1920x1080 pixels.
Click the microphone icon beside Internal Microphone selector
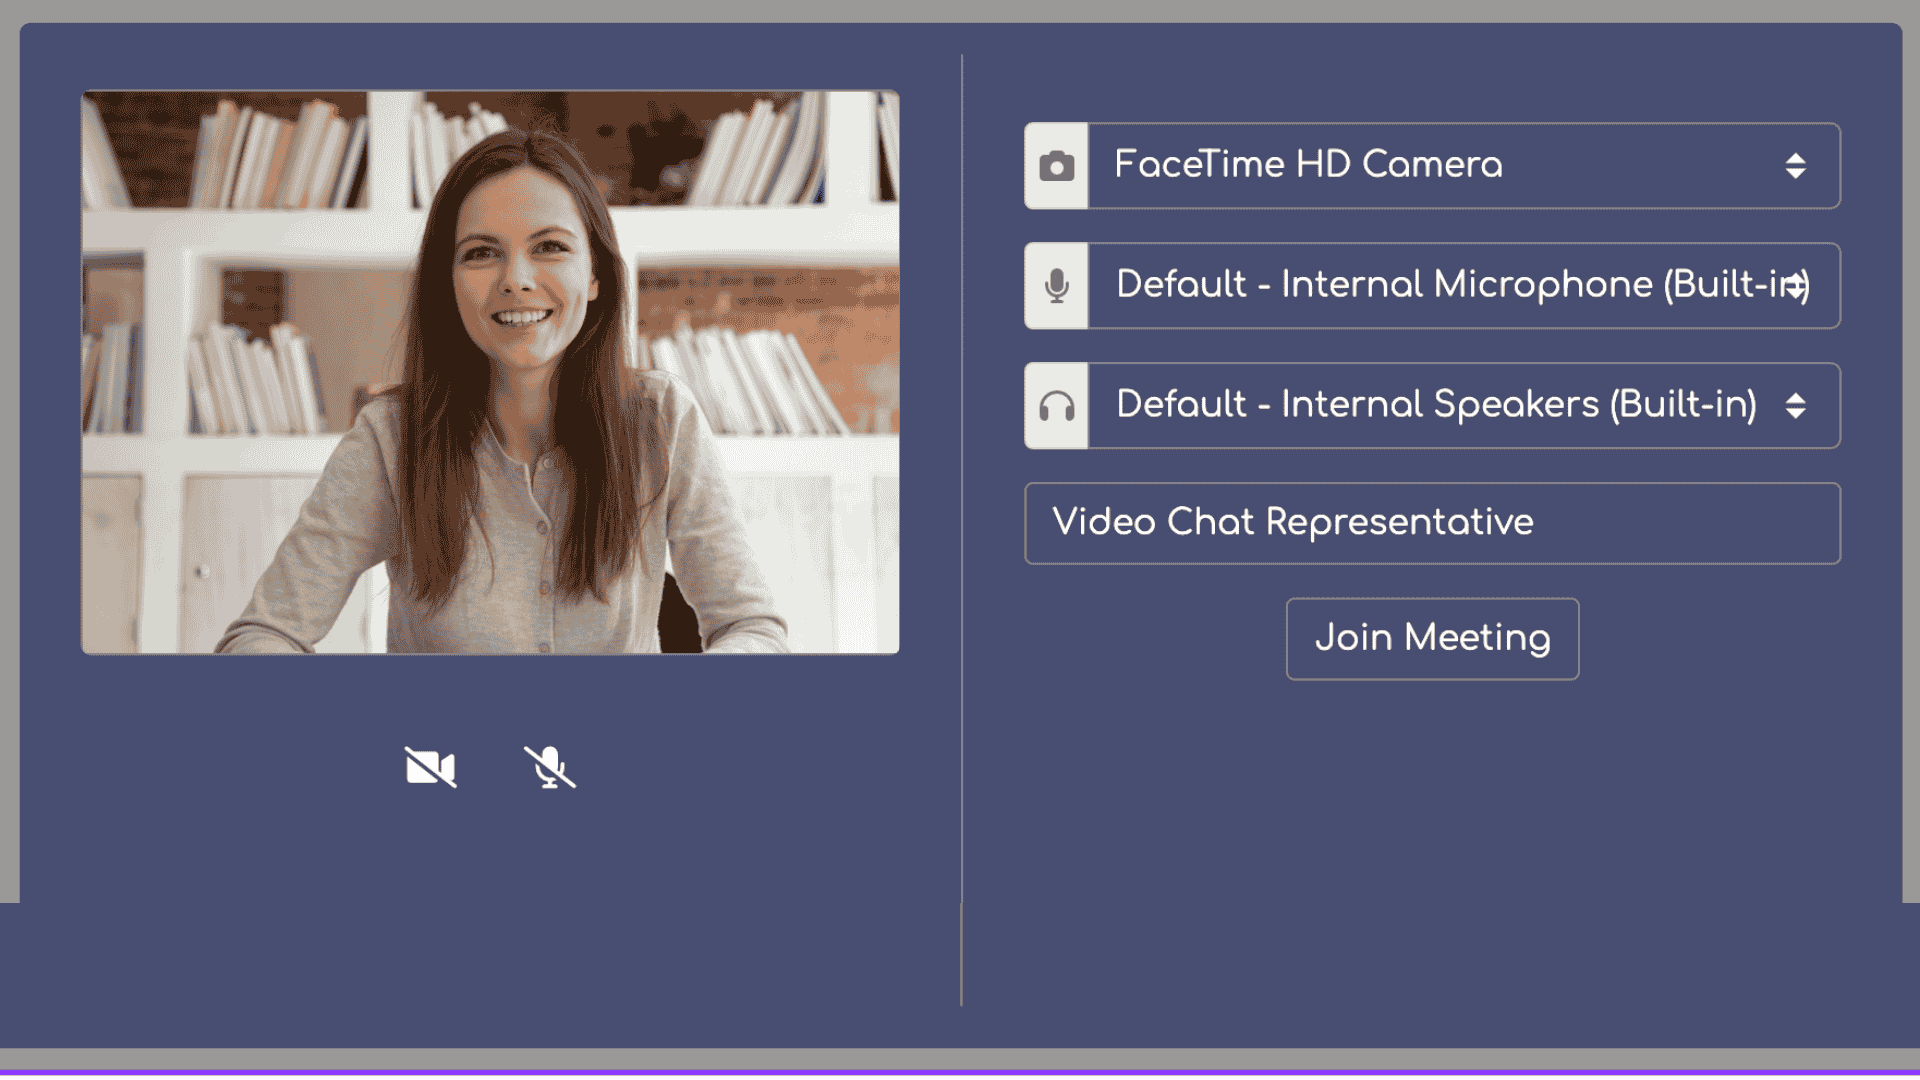1056,286
